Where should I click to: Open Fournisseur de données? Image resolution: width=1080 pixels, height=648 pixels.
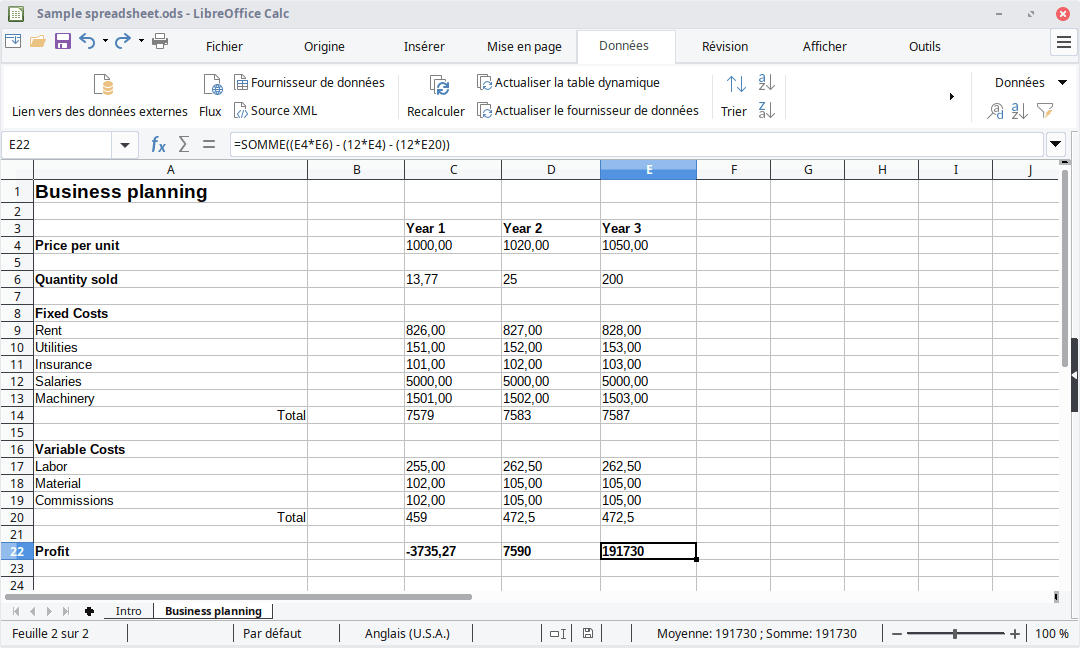click(x=309, y=83)
